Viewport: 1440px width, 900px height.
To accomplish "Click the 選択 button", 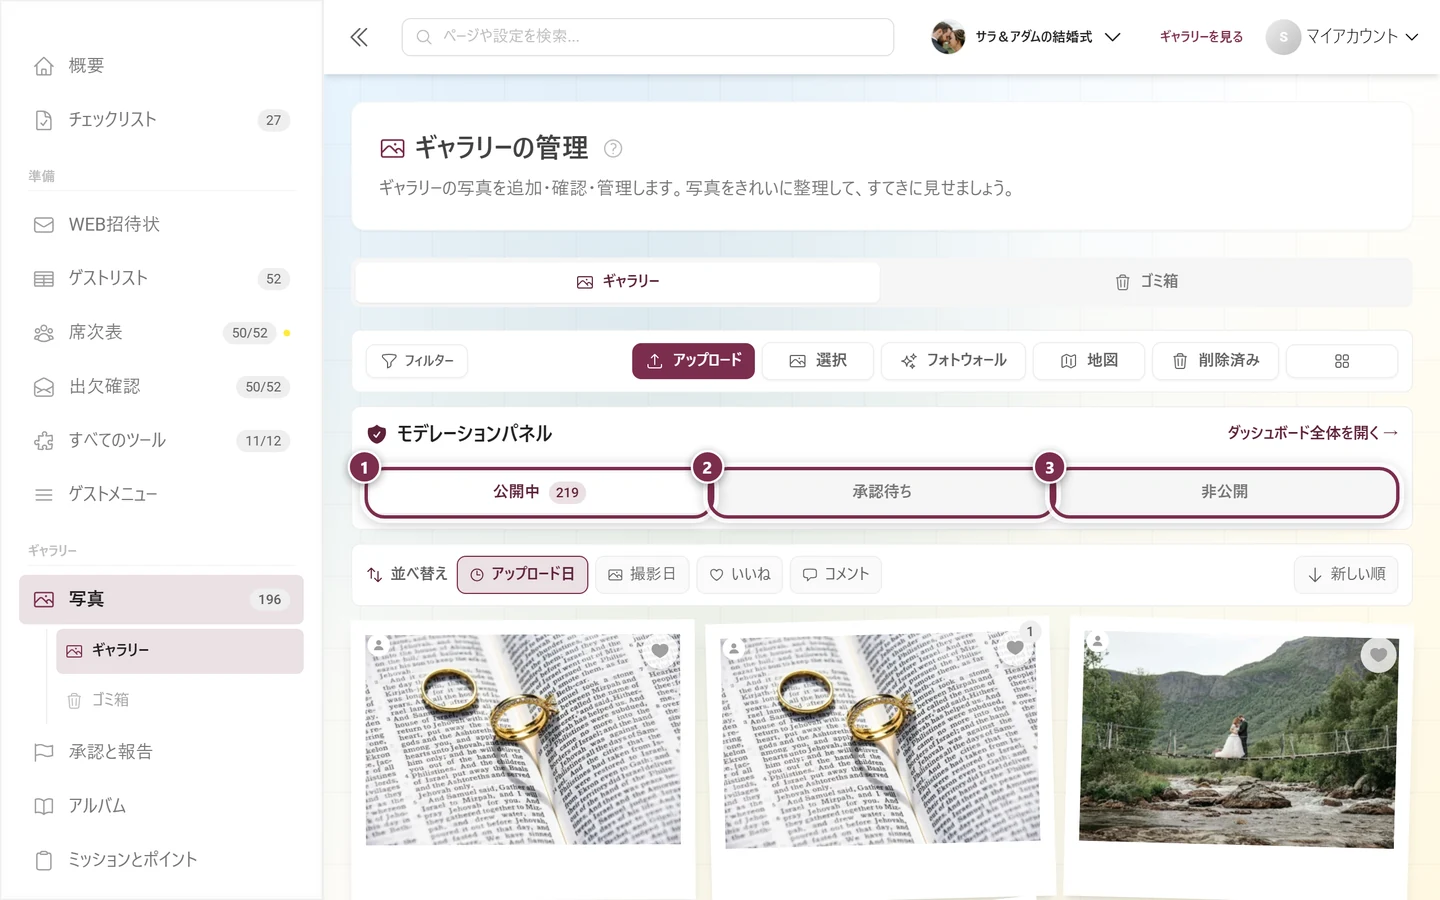I will pyautogui.click(x=818, y=361).
